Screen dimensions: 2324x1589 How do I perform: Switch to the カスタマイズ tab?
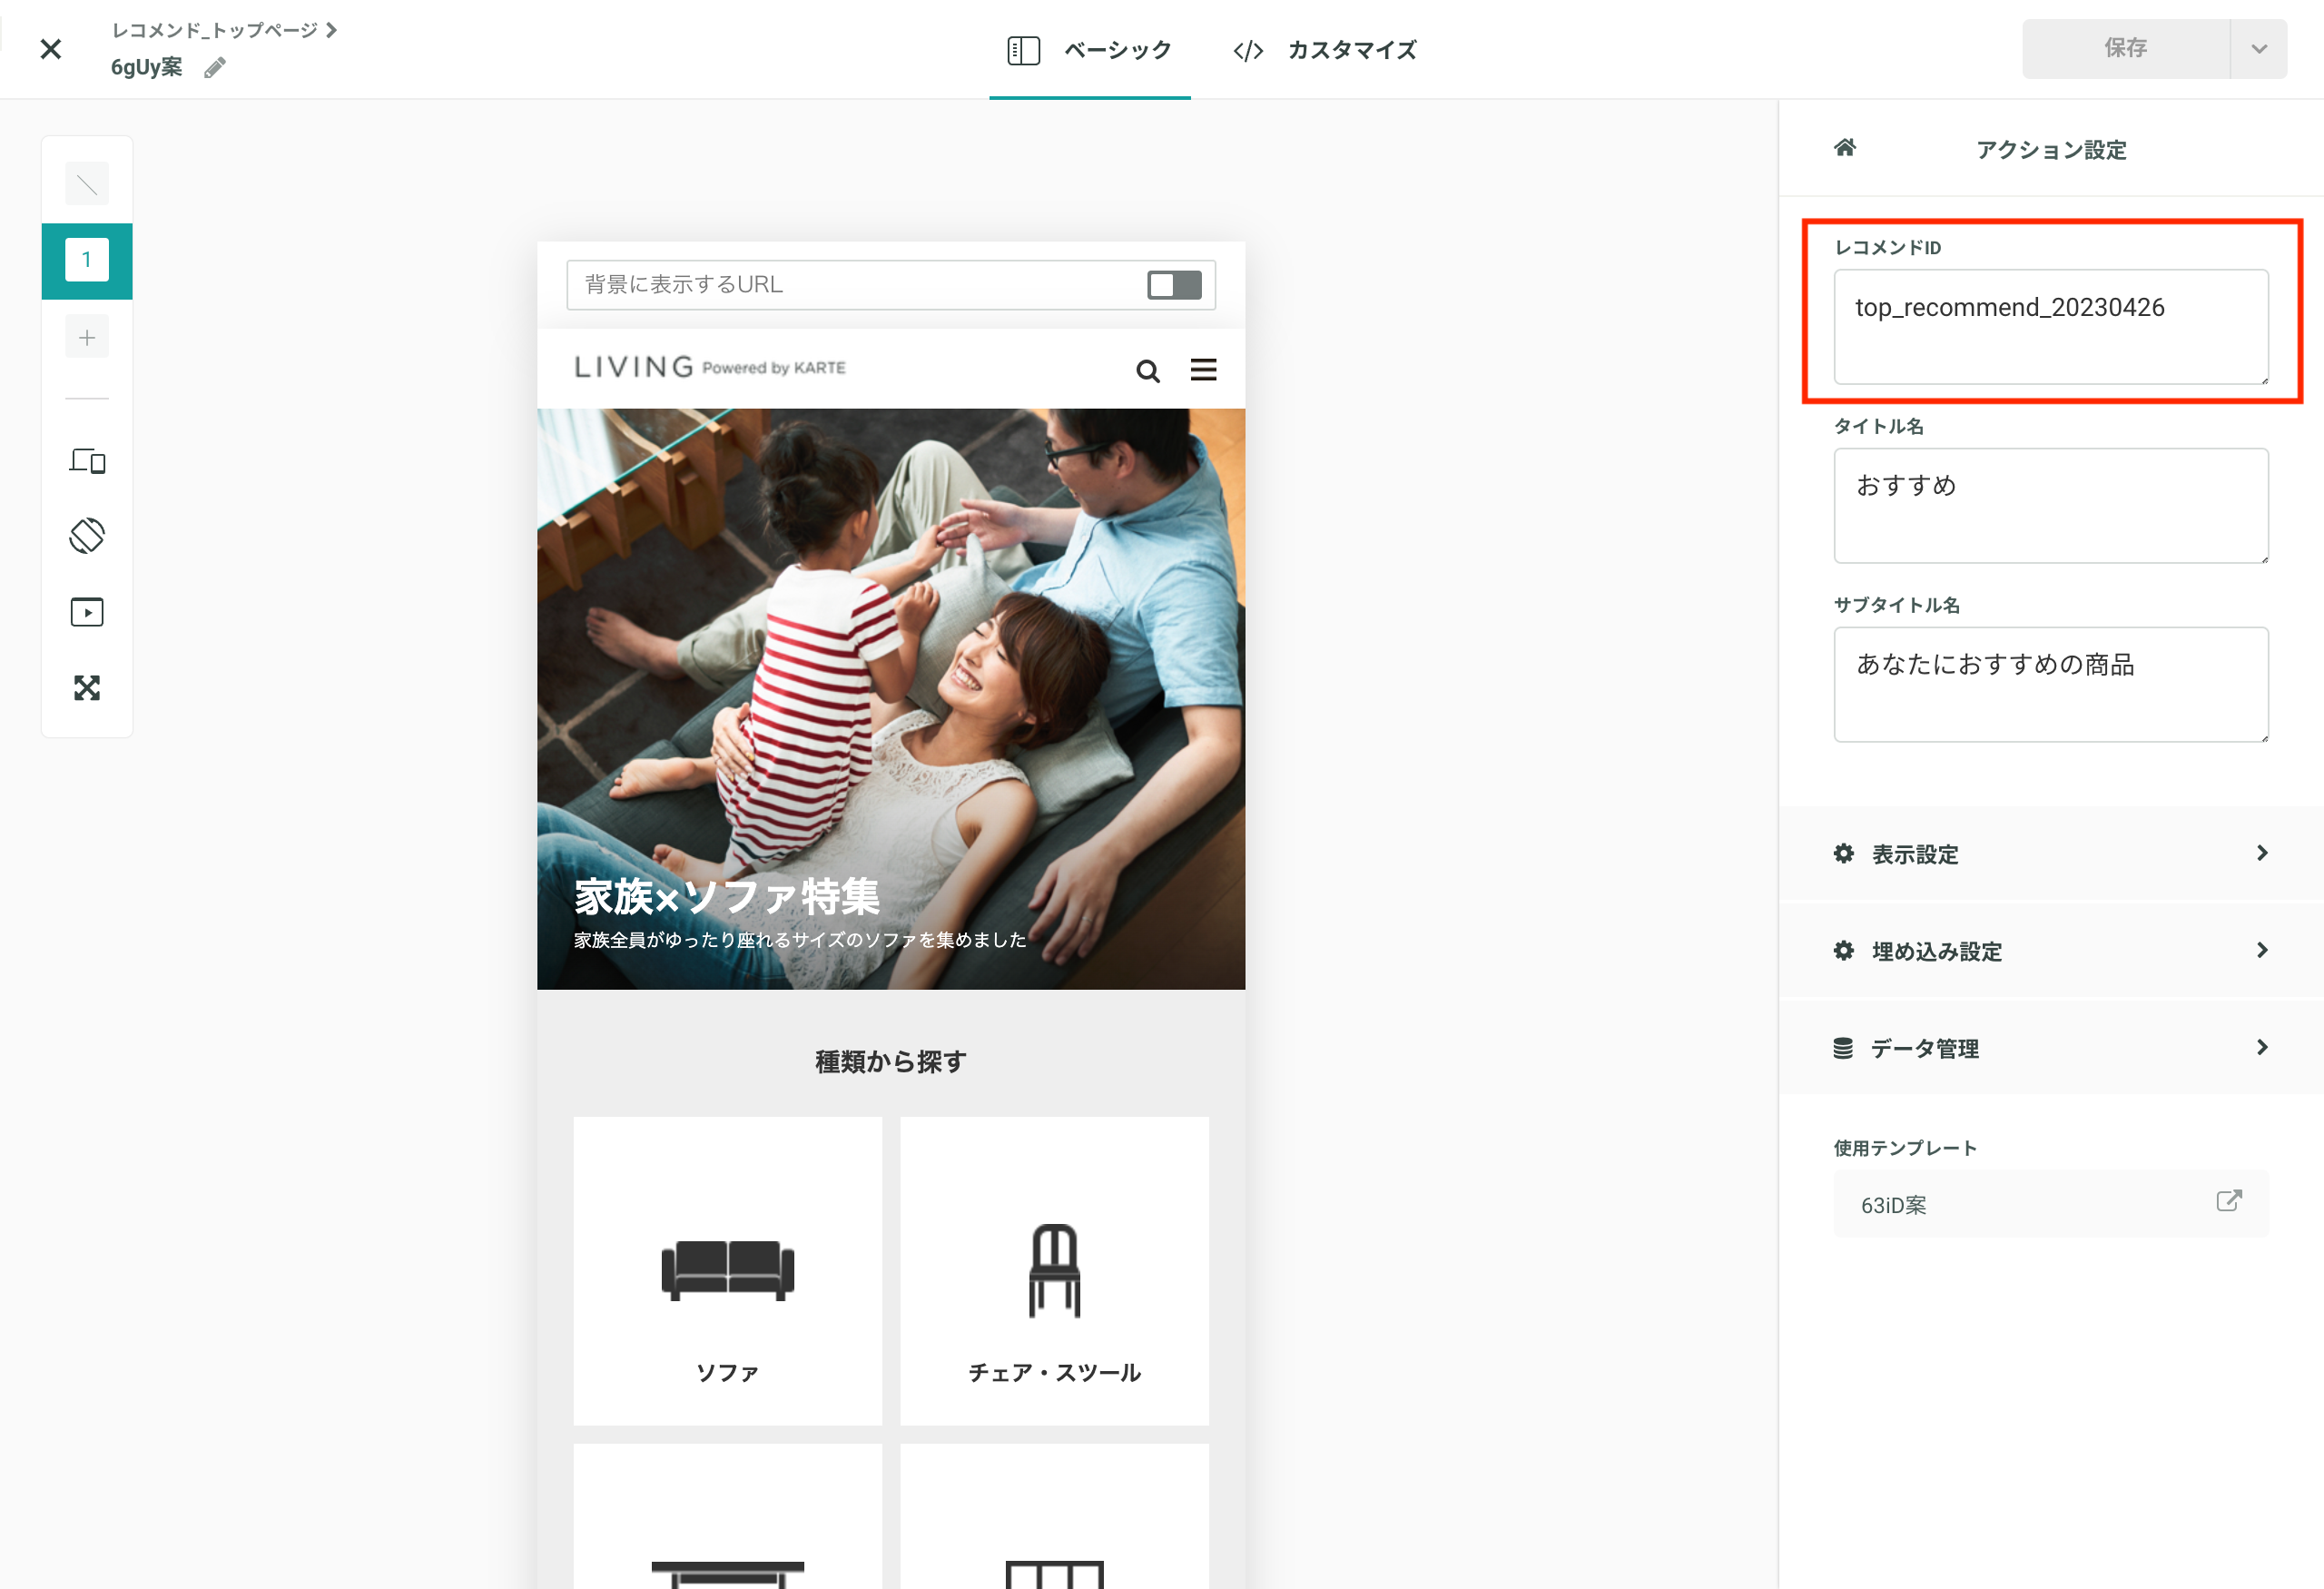(x=1325, y=50)
